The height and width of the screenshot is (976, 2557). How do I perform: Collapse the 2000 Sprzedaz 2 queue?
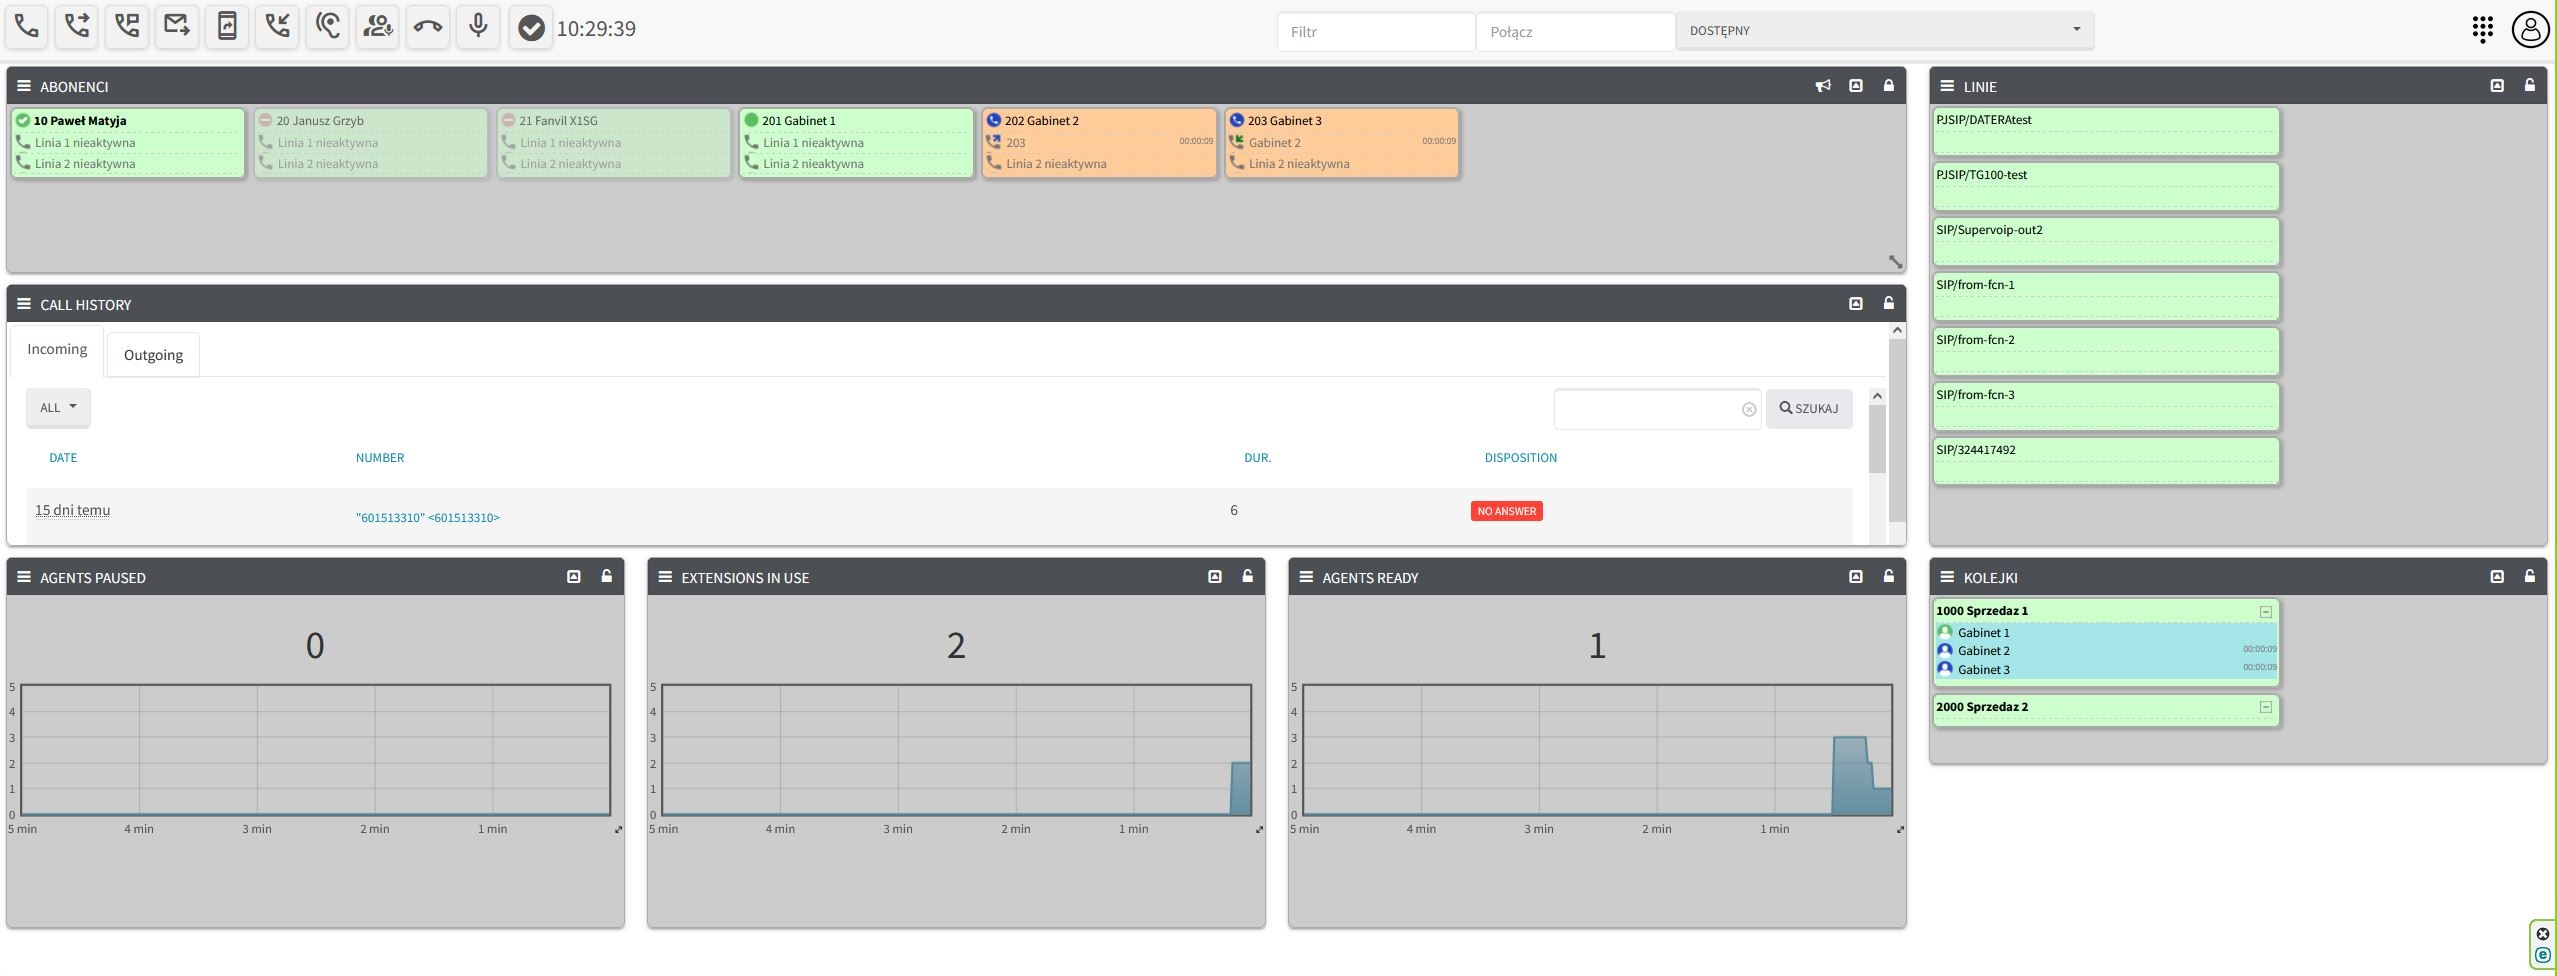(2266, 707)
